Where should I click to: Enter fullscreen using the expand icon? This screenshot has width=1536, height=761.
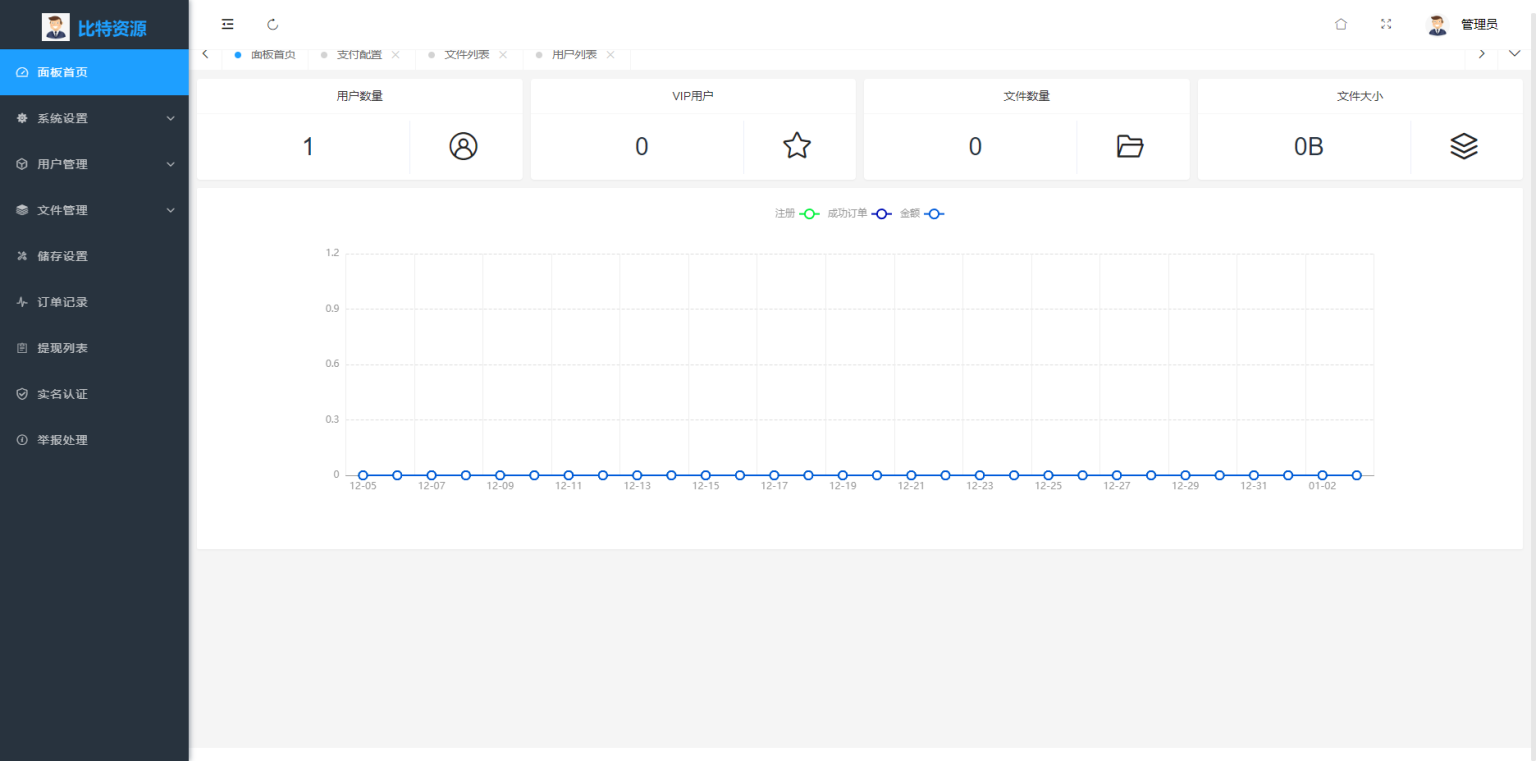[x=1386, y=24]
